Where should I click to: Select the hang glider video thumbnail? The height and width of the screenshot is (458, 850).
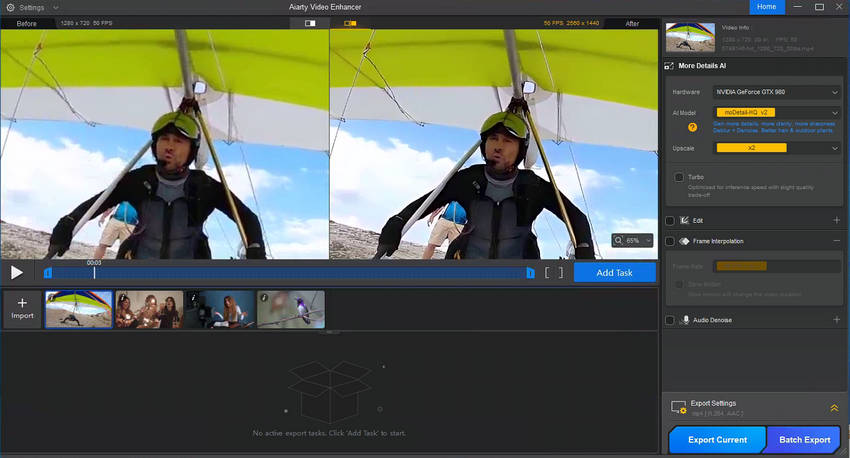79,309
